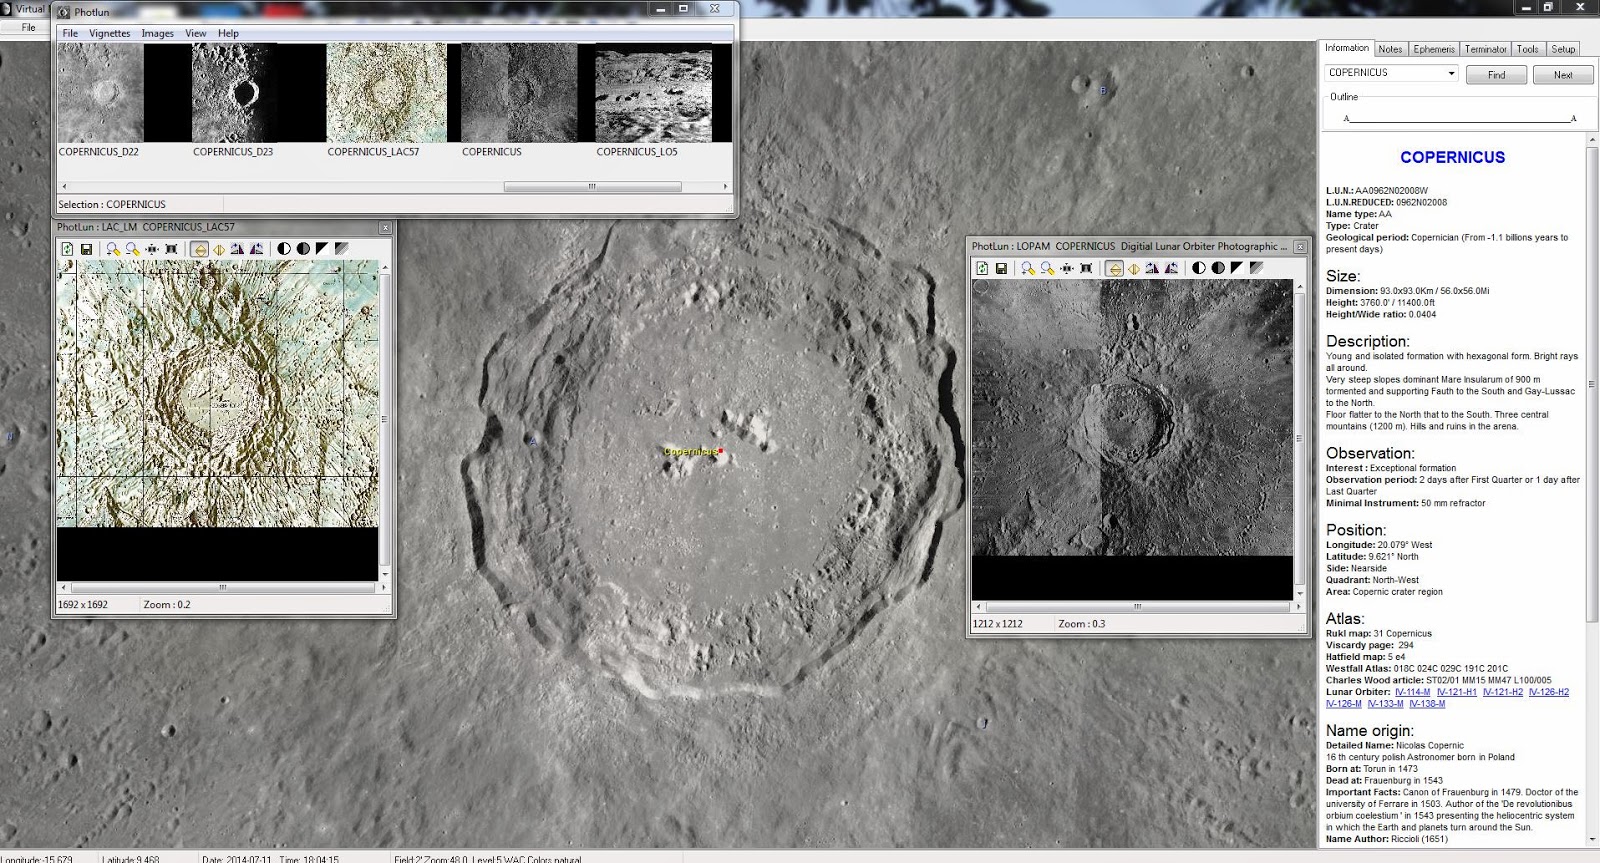Screen dimensions: 1600x863
Task: Select the COPERNICUS_LAC57 thumbnail
Action: pos(386,92)
